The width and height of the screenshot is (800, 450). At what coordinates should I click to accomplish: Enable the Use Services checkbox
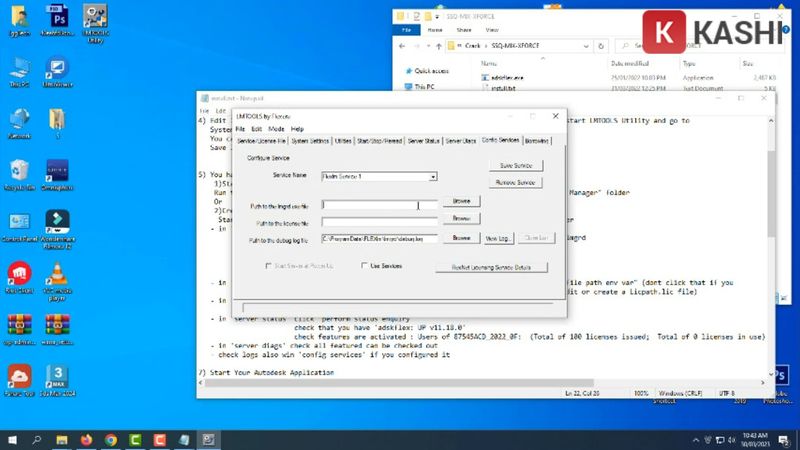coord(364,266)
